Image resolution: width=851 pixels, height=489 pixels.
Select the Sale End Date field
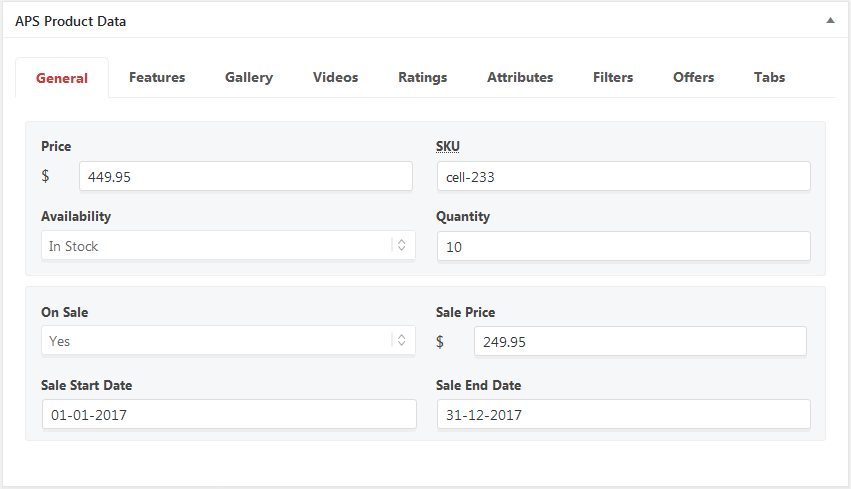pos(624,415)
